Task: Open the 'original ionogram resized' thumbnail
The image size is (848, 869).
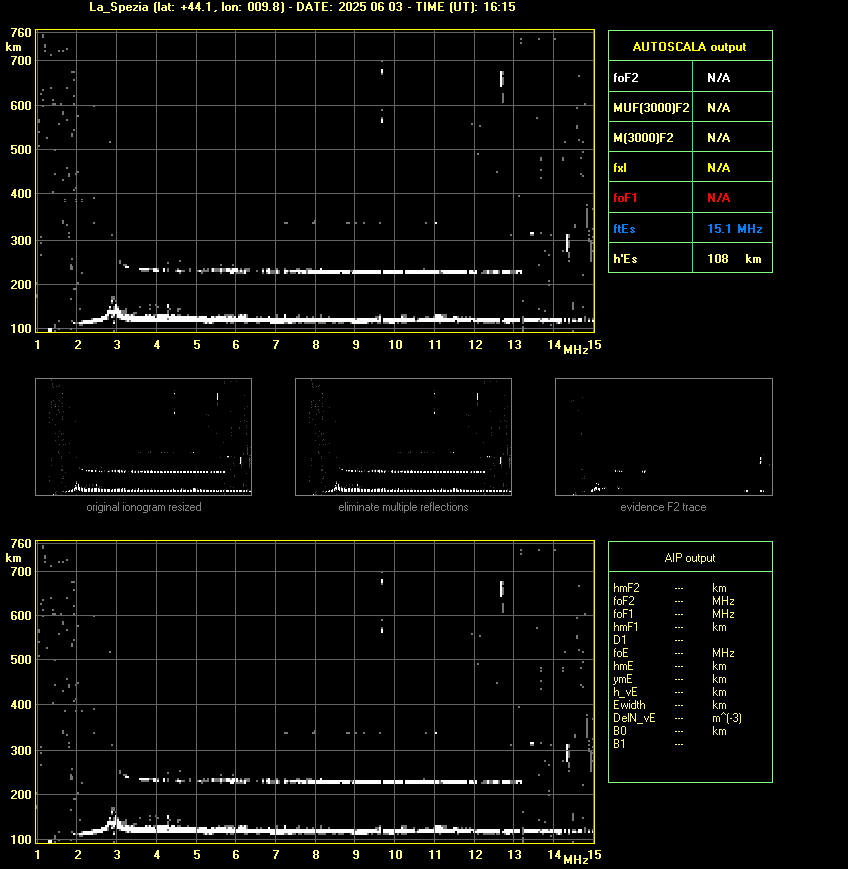Action: 144,437
